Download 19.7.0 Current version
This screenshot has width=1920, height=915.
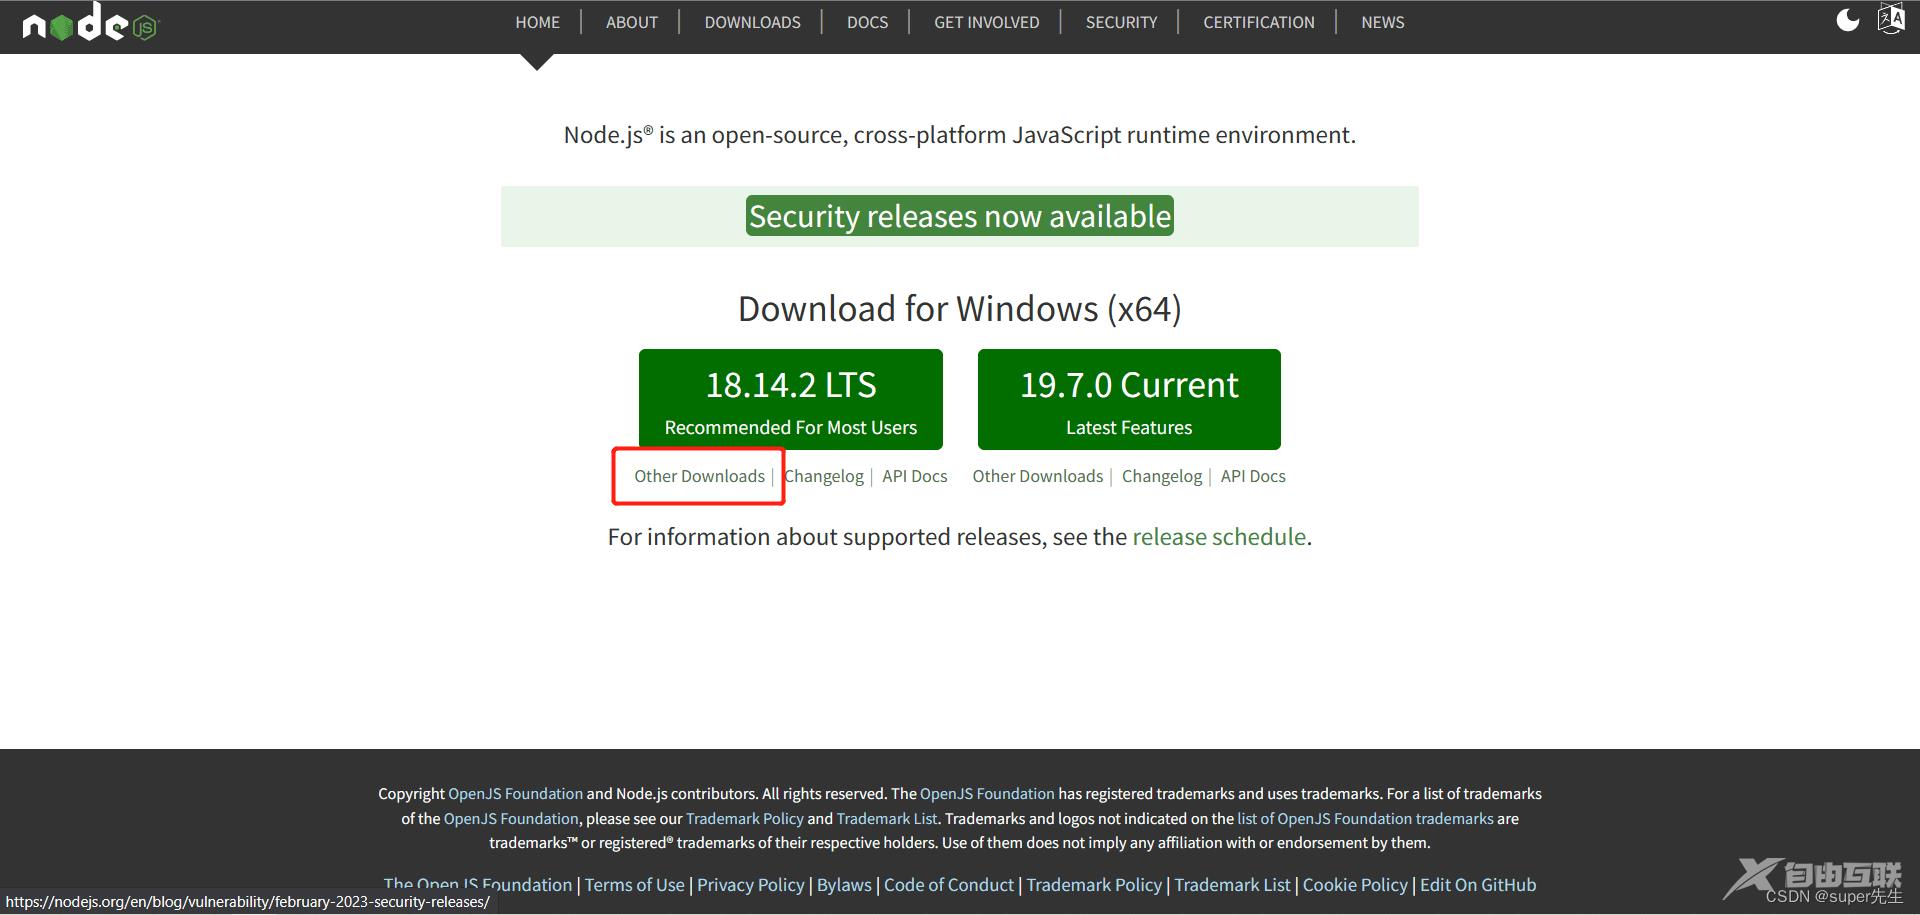[1129, 399]
